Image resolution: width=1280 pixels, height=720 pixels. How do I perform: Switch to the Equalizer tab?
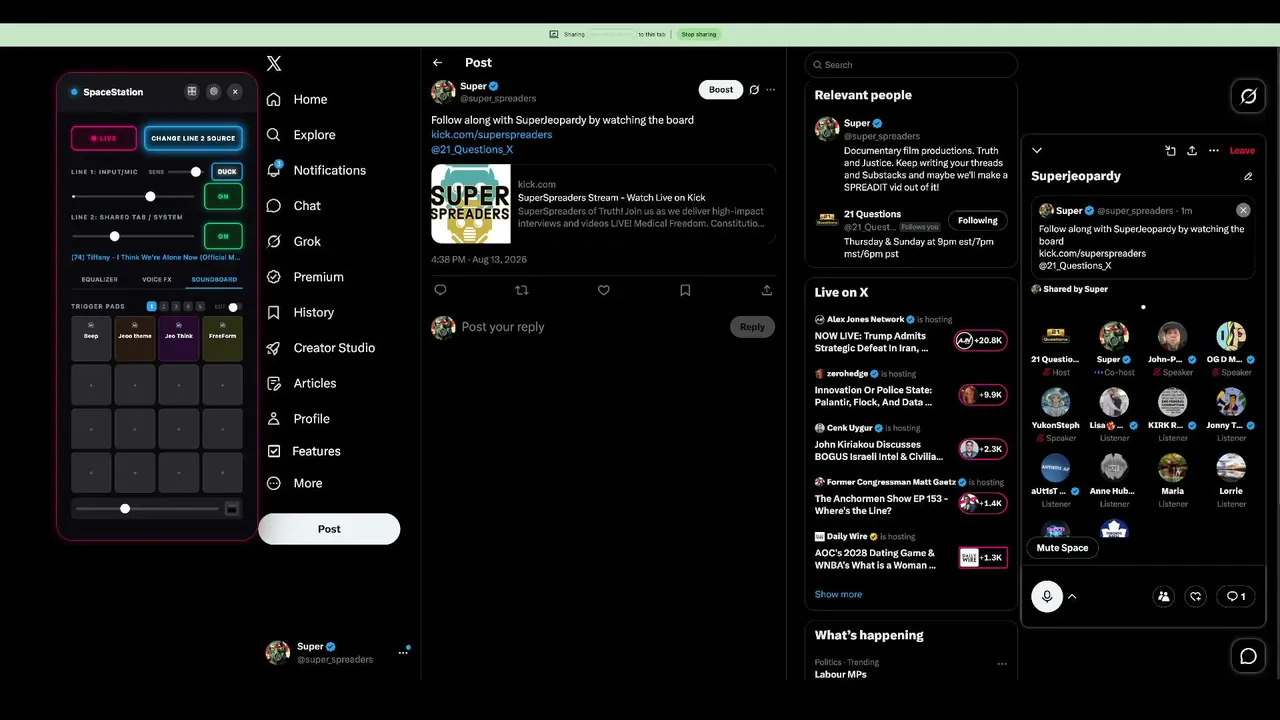(x=100, y=280)
